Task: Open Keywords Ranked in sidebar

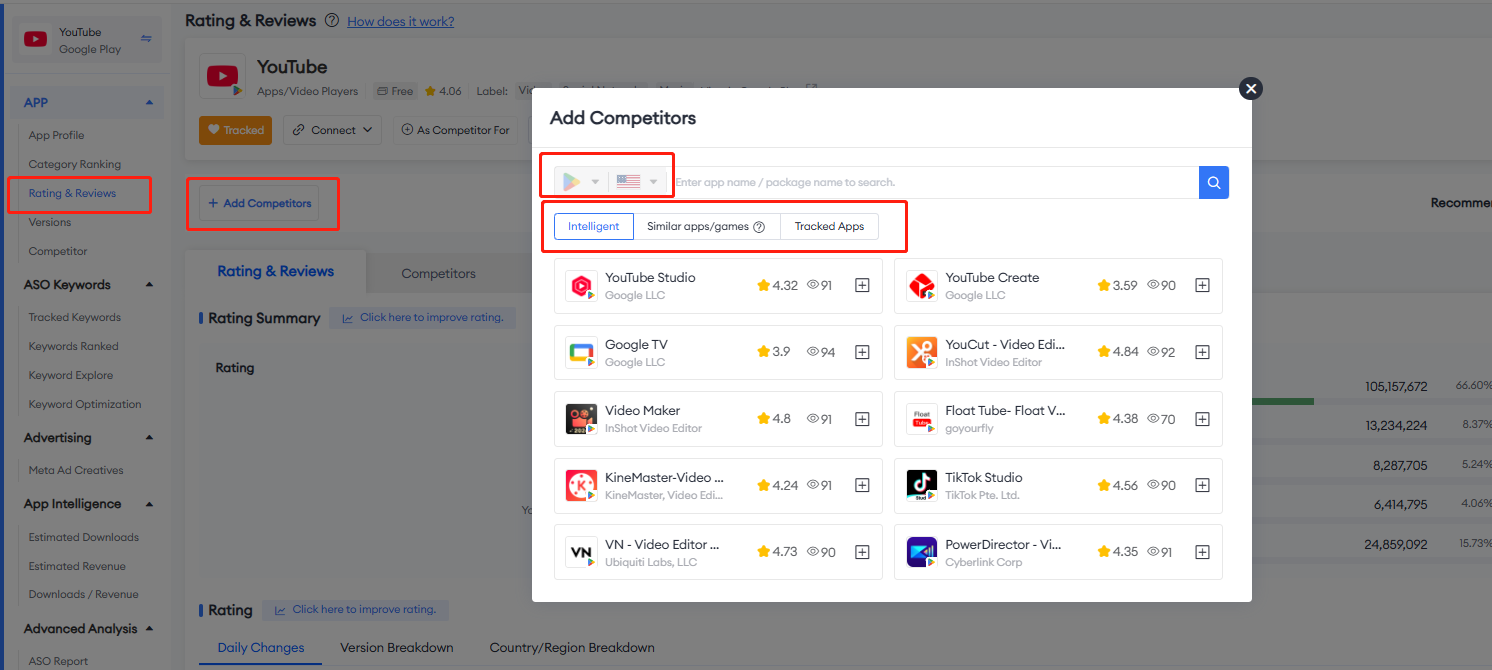Action: tap(74, 346)
